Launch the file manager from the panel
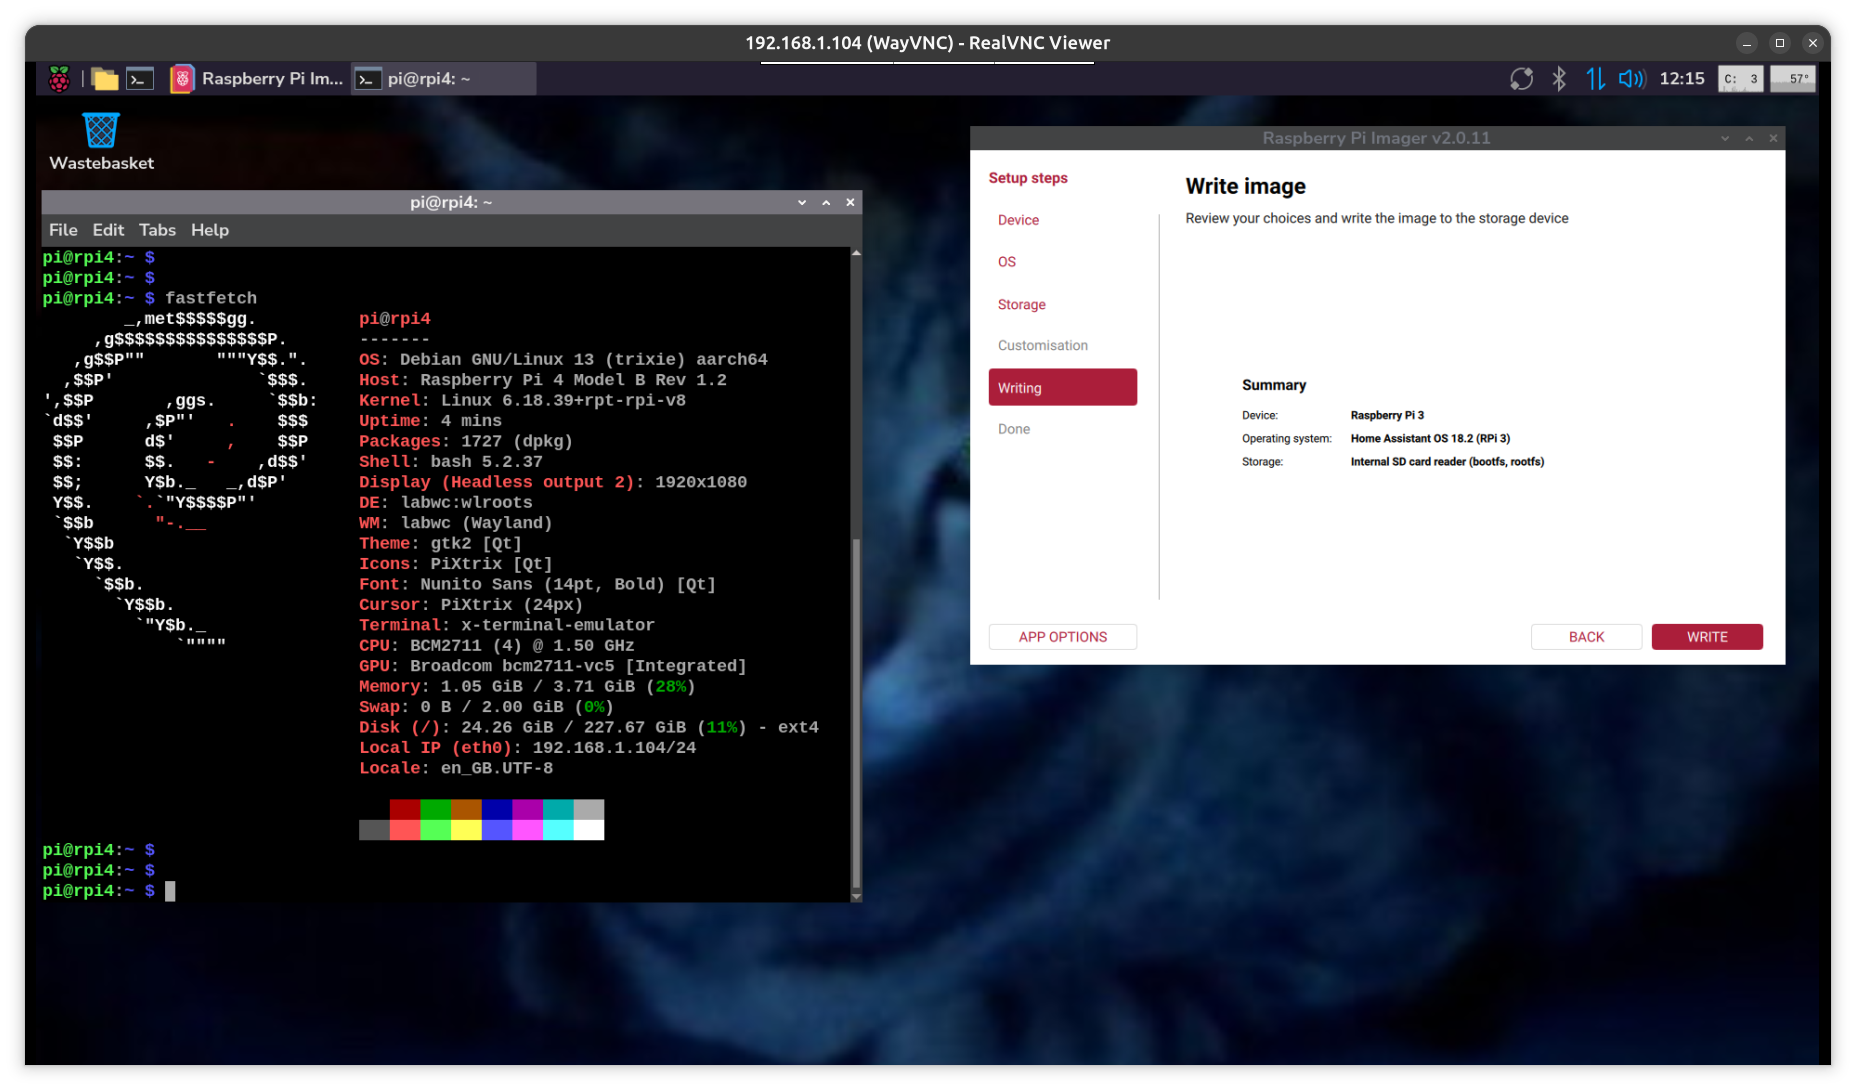 pyautogui.click(x=105, y=79)
